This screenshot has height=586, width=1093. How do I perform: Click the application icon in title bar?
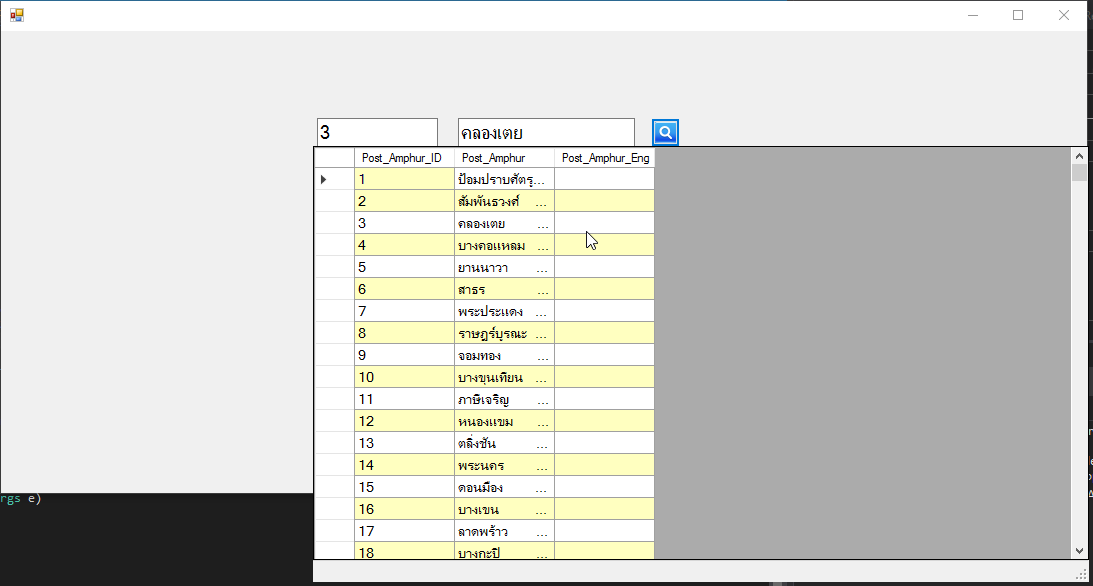pyautogui.click(x=16, y=15)
